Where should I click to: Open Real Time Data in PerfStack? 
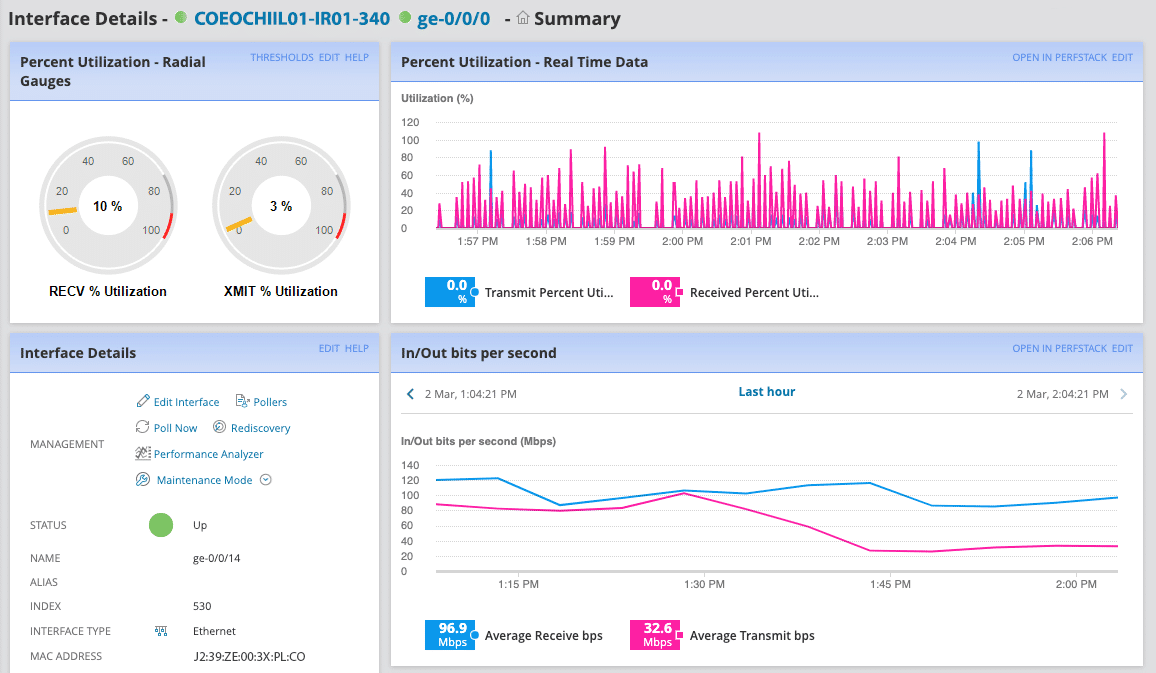pyautogui.click(x=1059, y=57)
